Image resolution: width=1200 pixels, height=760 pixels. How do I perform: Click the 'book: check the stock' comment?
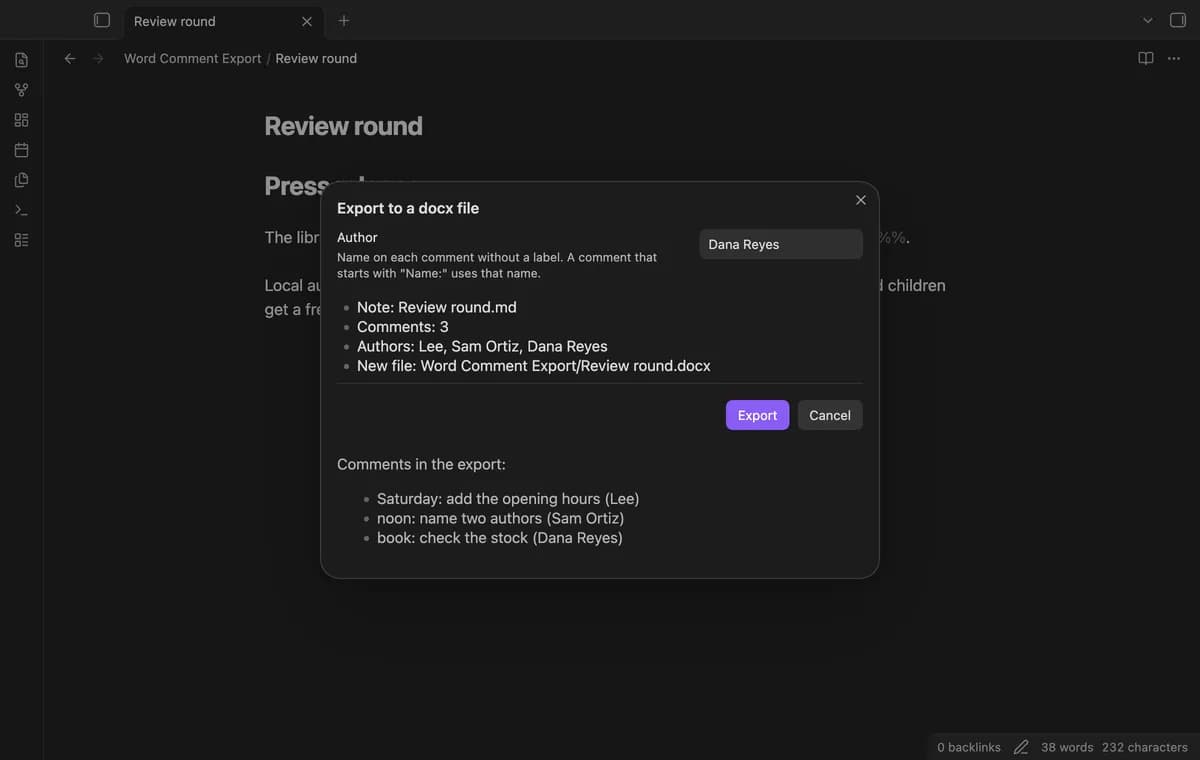coord(500,538)
